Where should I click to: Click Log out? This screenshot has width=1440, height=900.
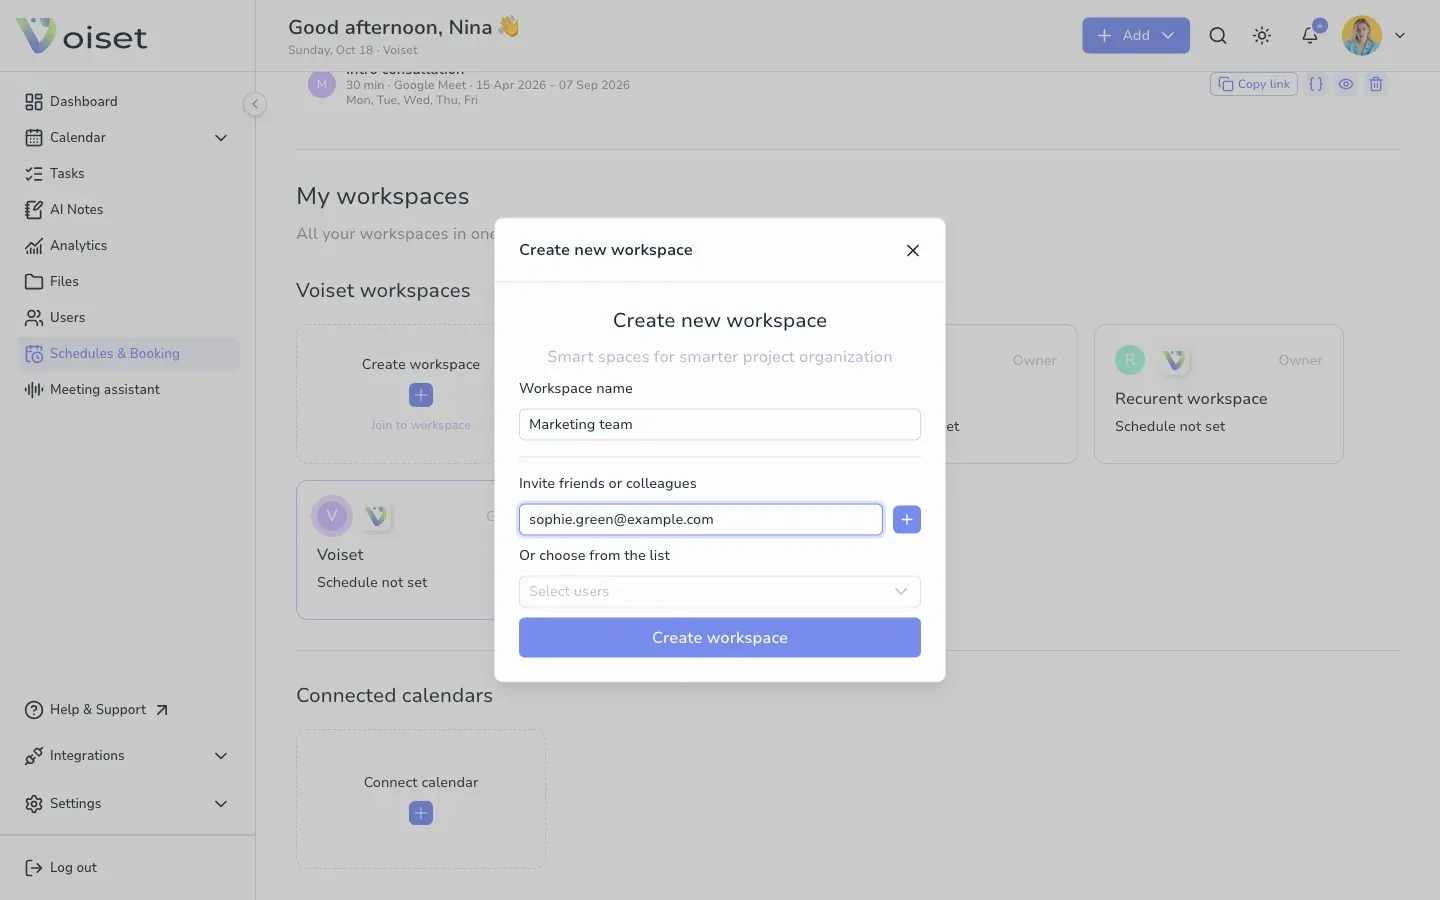coord(61,867)
